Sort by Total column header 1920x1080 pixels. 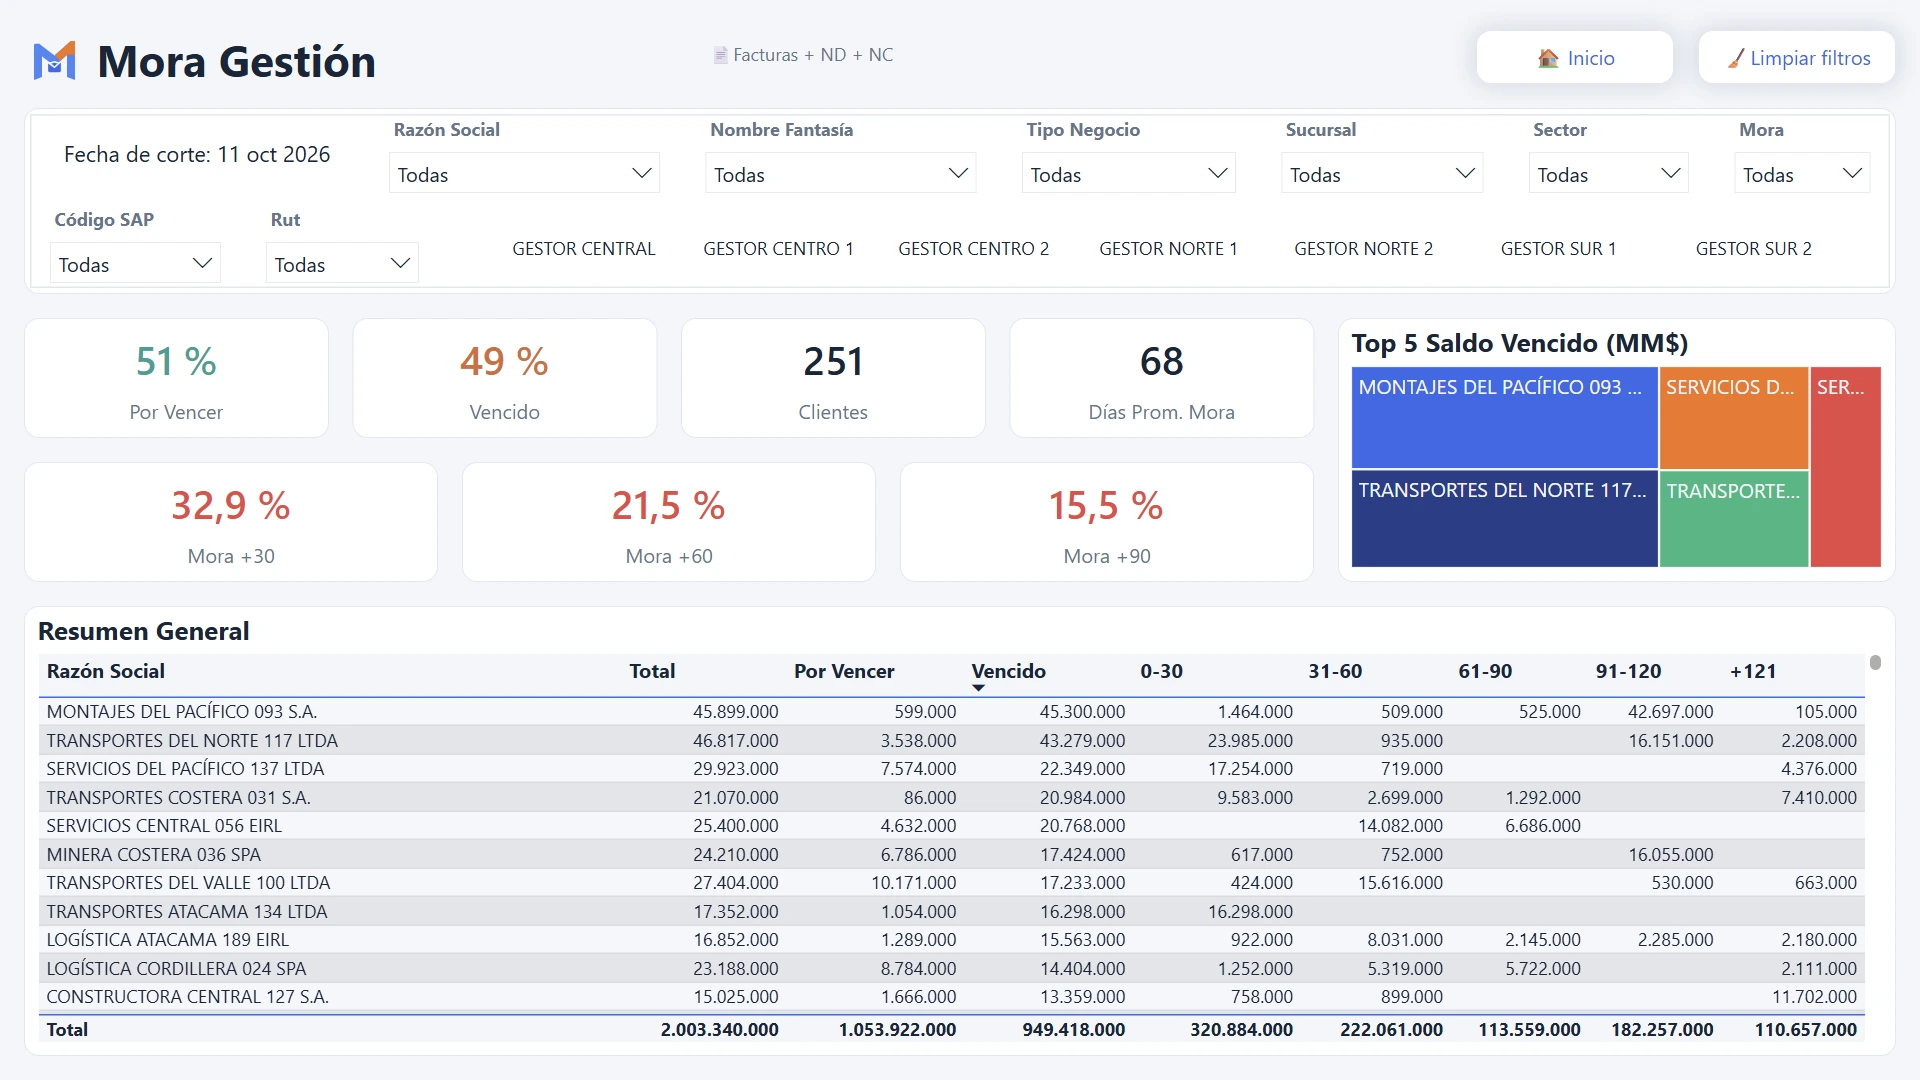click(652, 671)
